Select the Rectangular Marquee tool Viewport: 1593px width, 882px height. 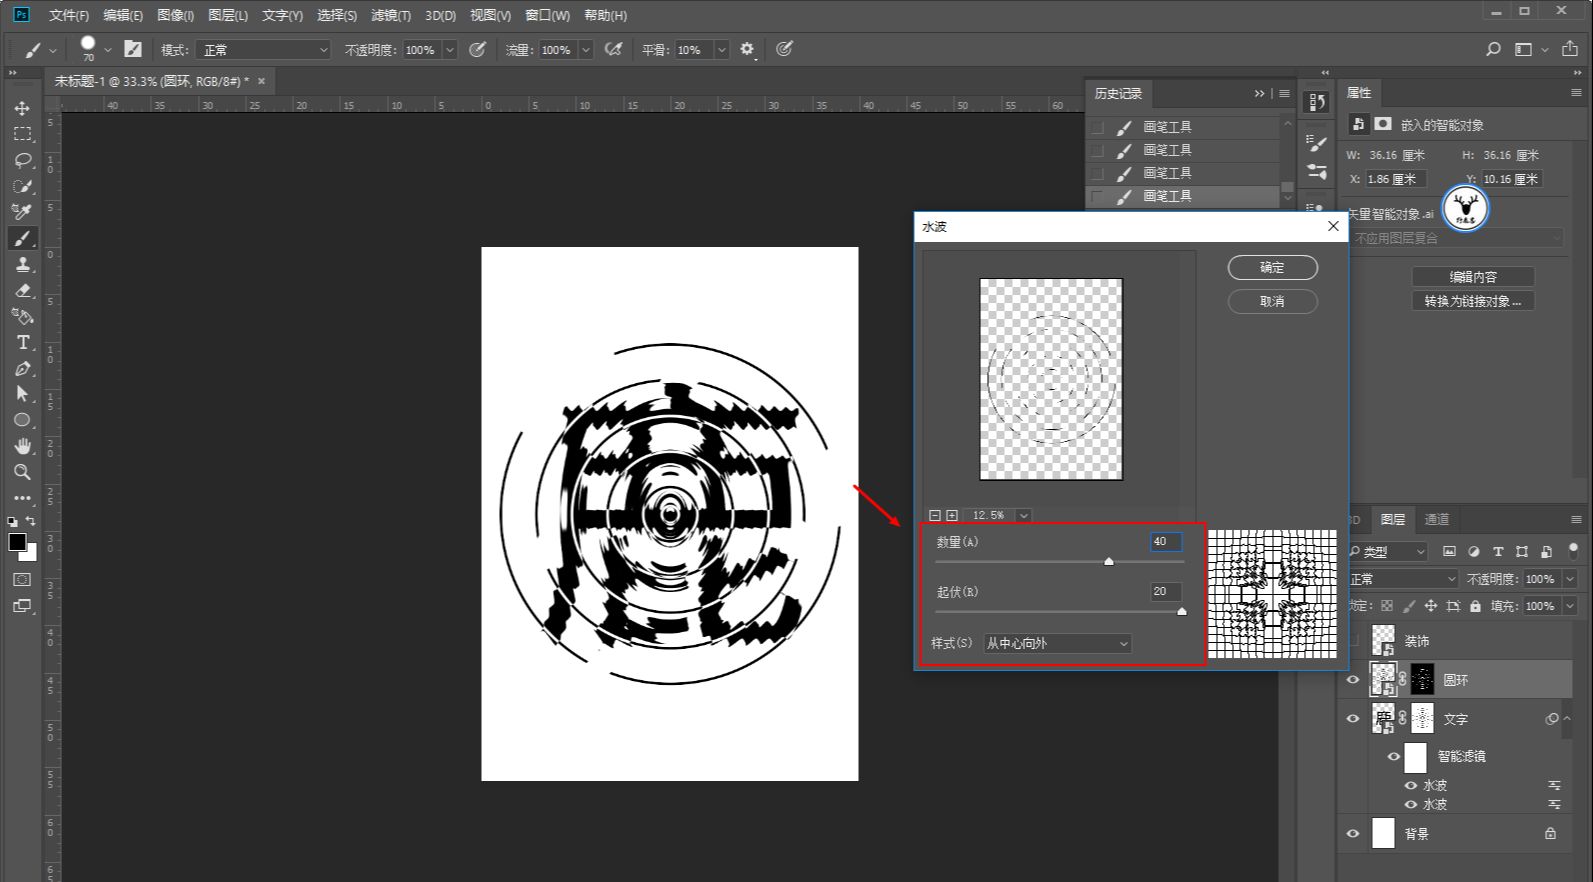(x=22, y=134)
